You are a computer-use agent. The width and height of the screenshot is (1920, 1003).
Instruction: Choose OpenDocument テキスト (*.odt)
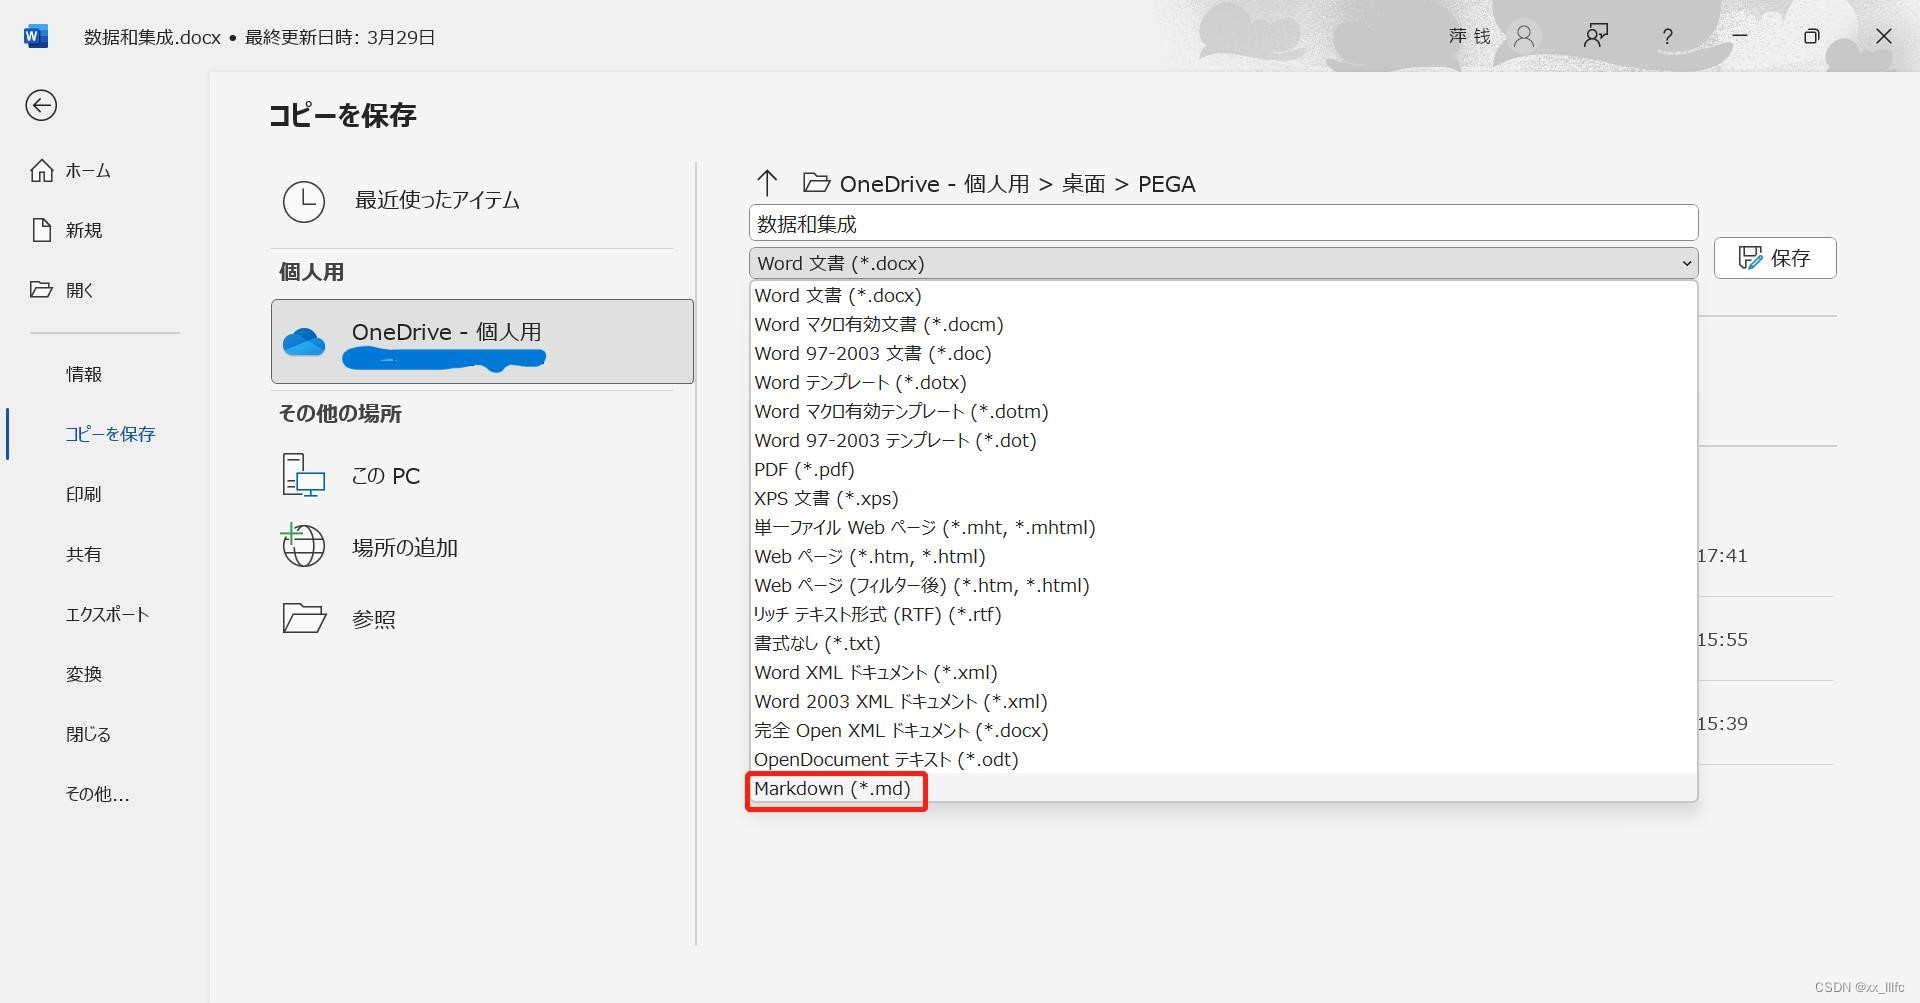[x=1223, y=759]
